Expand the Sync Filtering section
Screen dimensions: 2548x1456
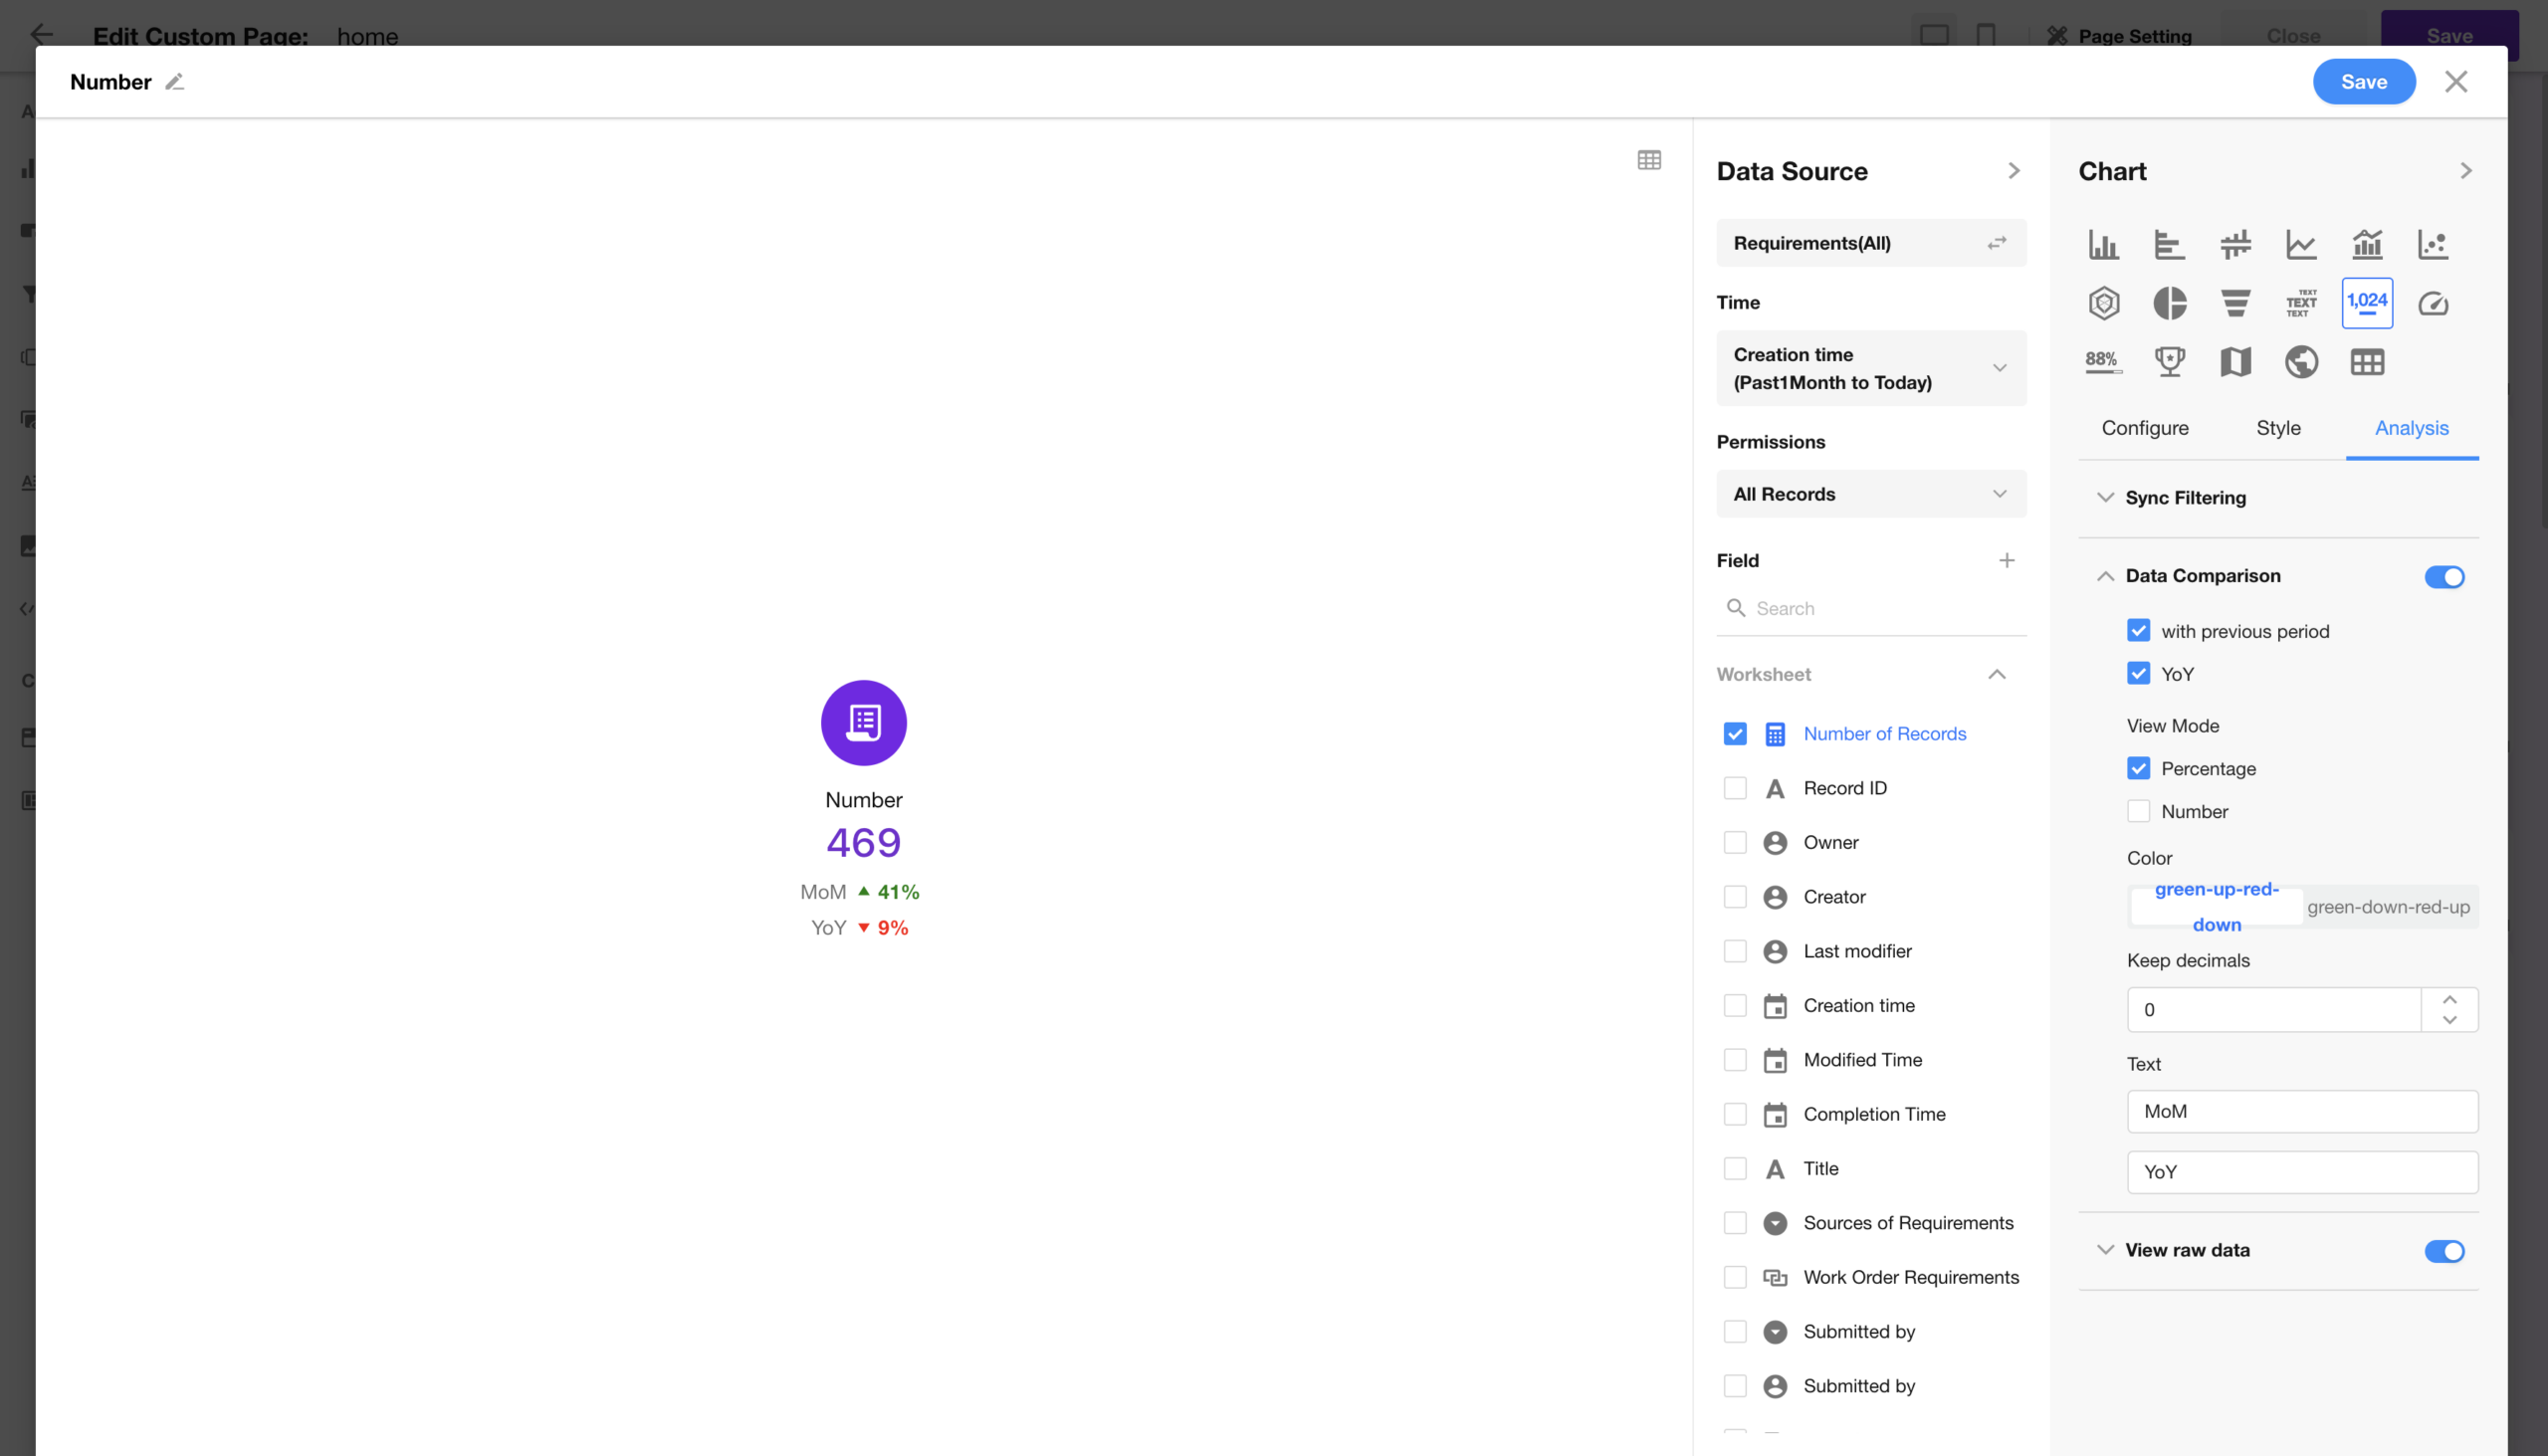[x=2184, y=497]
